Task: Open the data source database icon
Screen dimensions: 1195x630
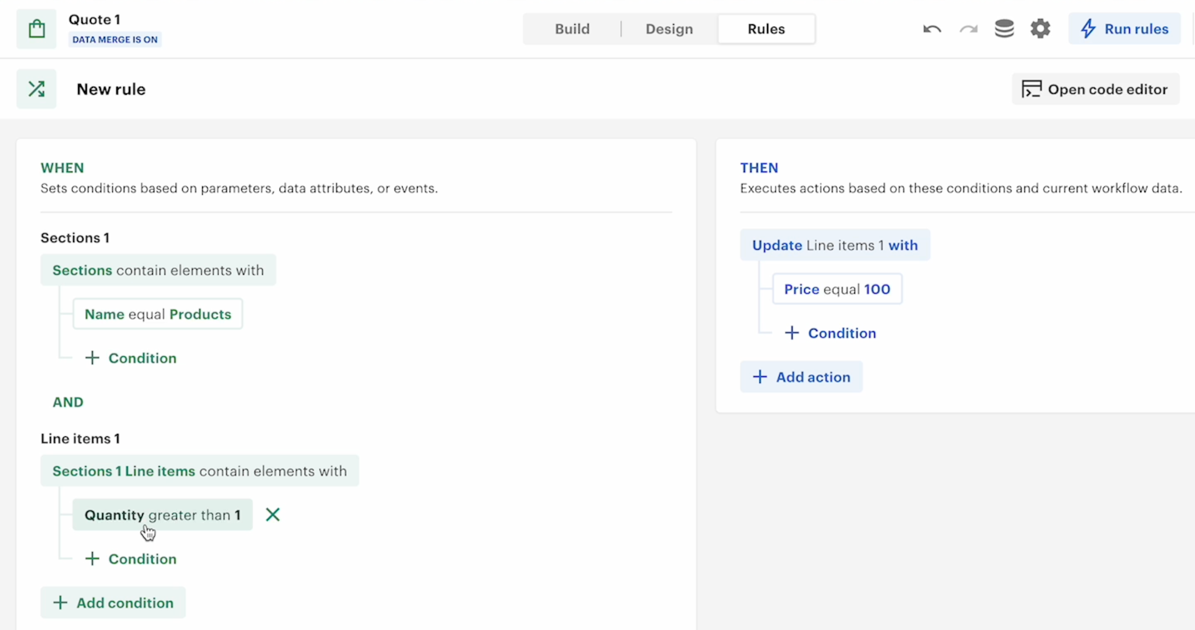Action: pyautogui.click(x=1003, y=28)
